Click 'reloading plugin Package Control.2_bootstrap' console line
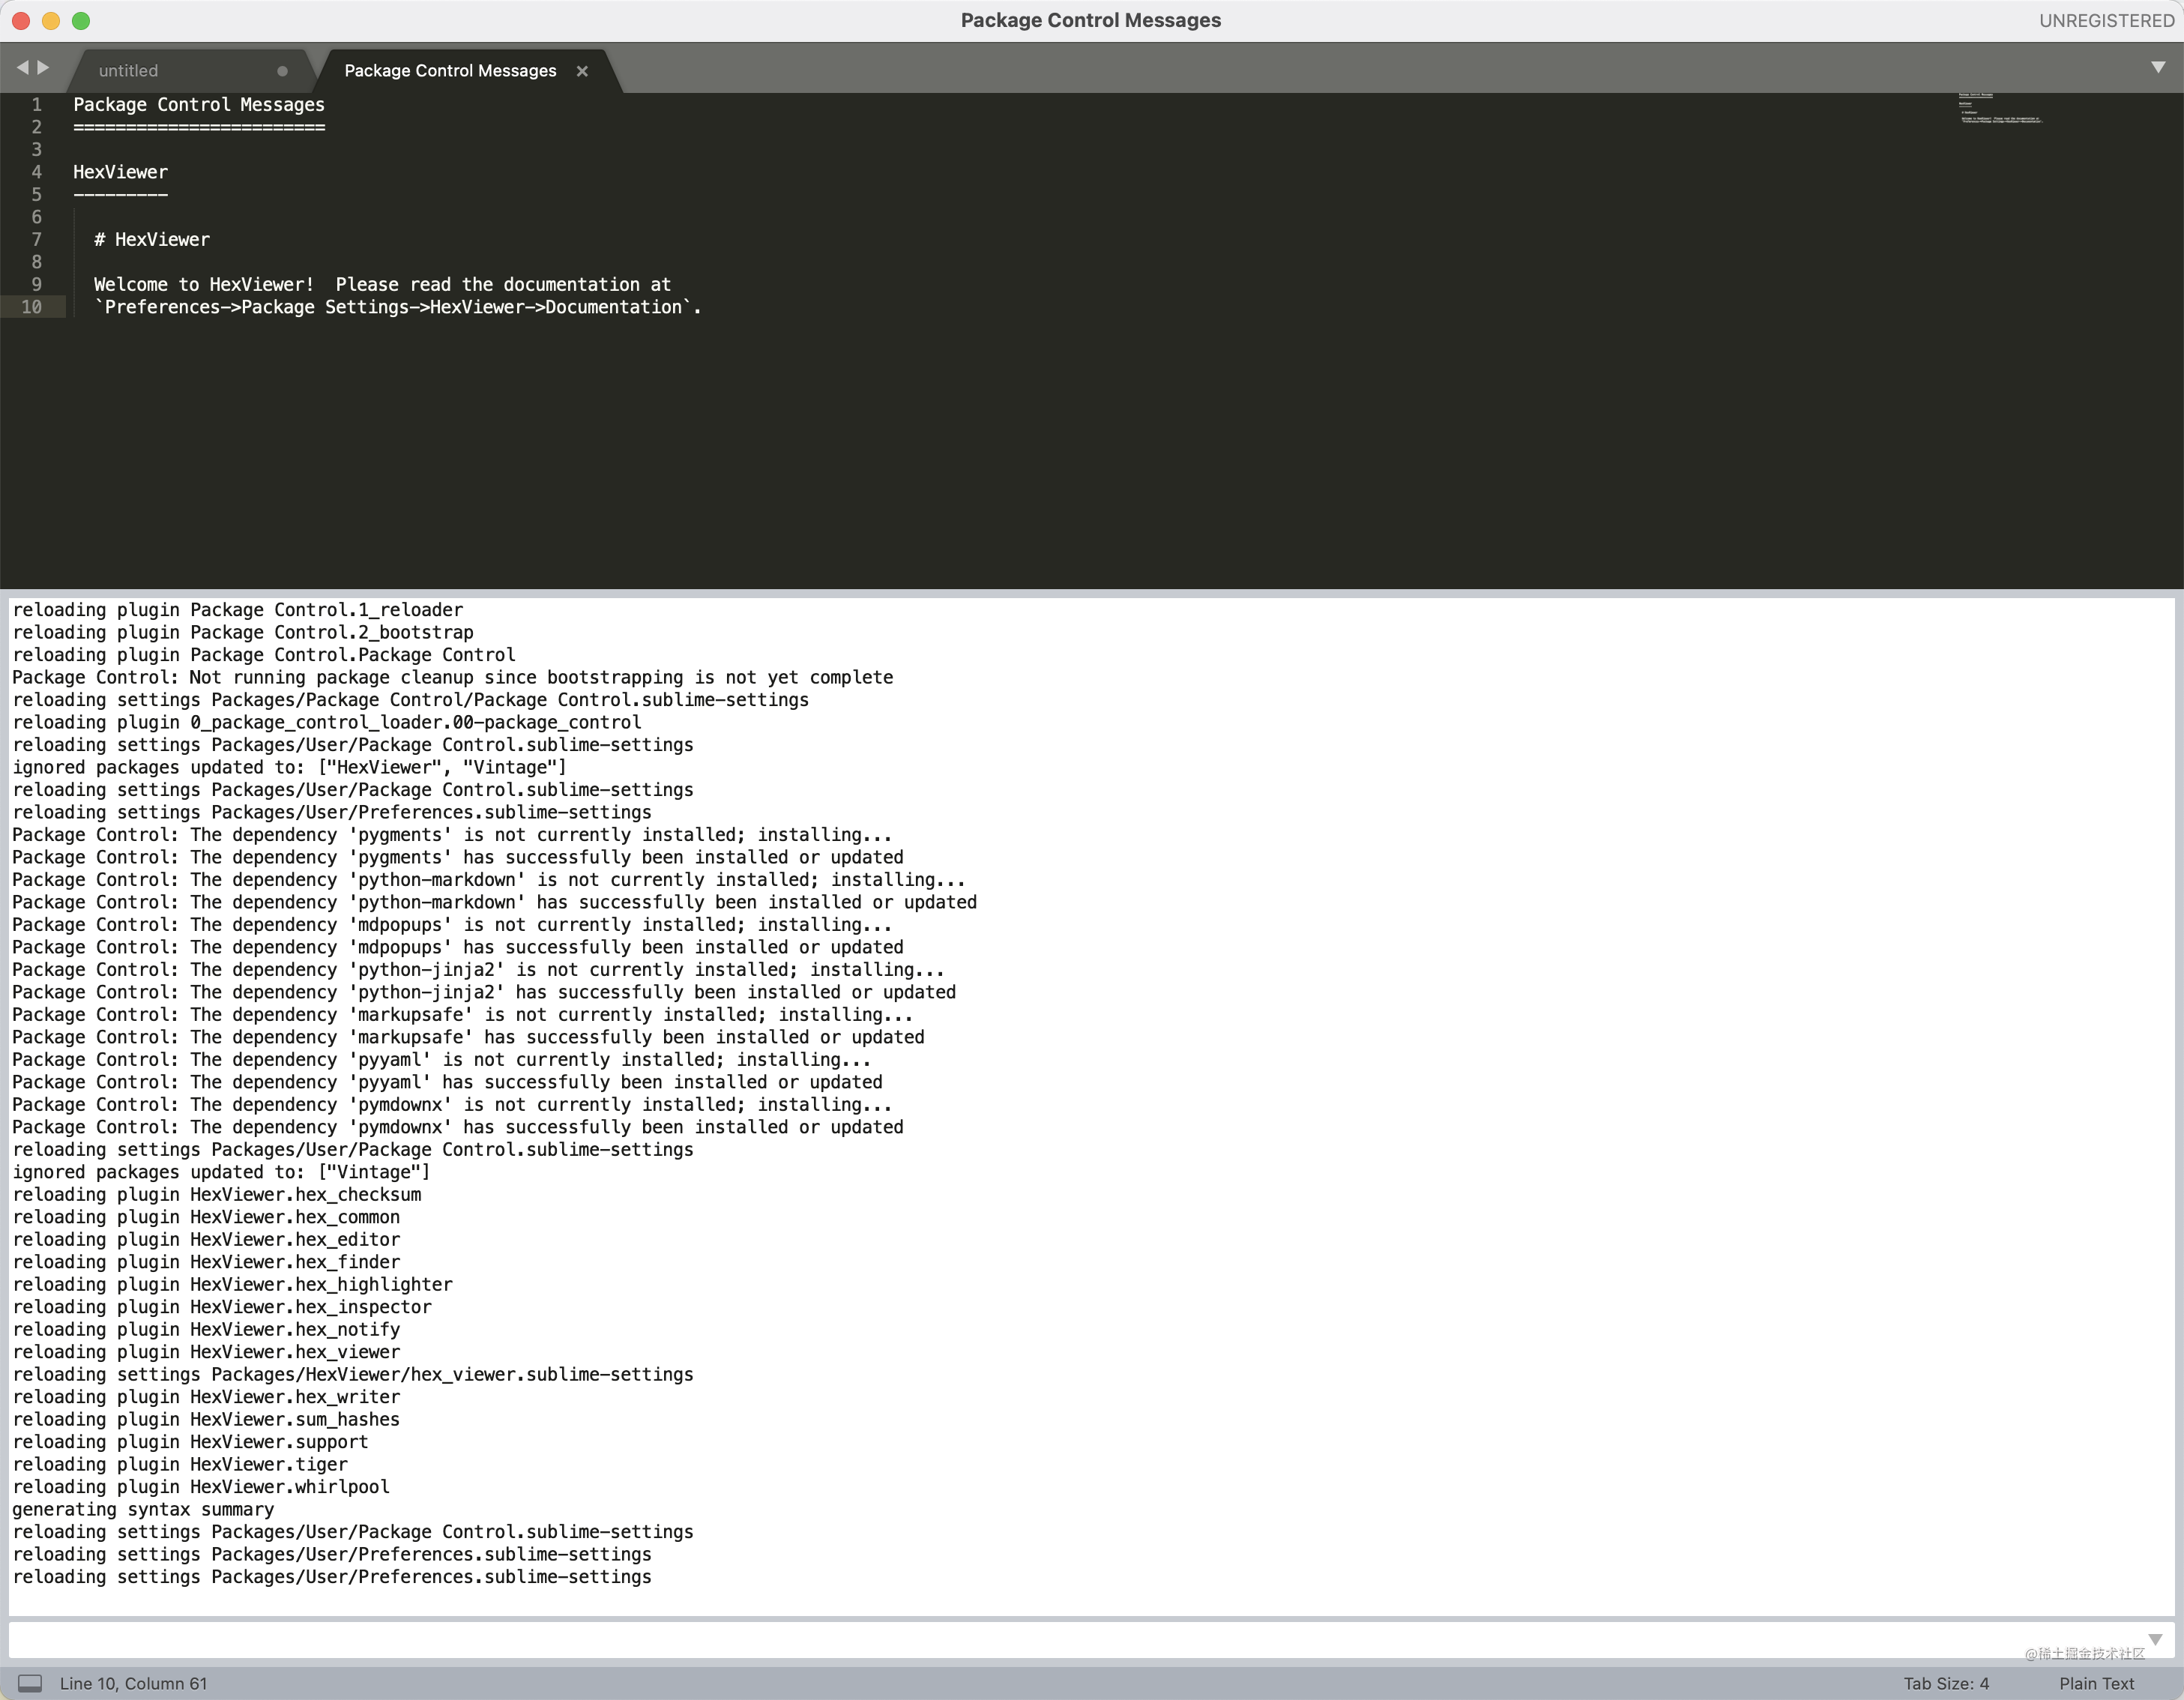Image resolution: width=2184 pixels, height=1700 pixels. 243,632
